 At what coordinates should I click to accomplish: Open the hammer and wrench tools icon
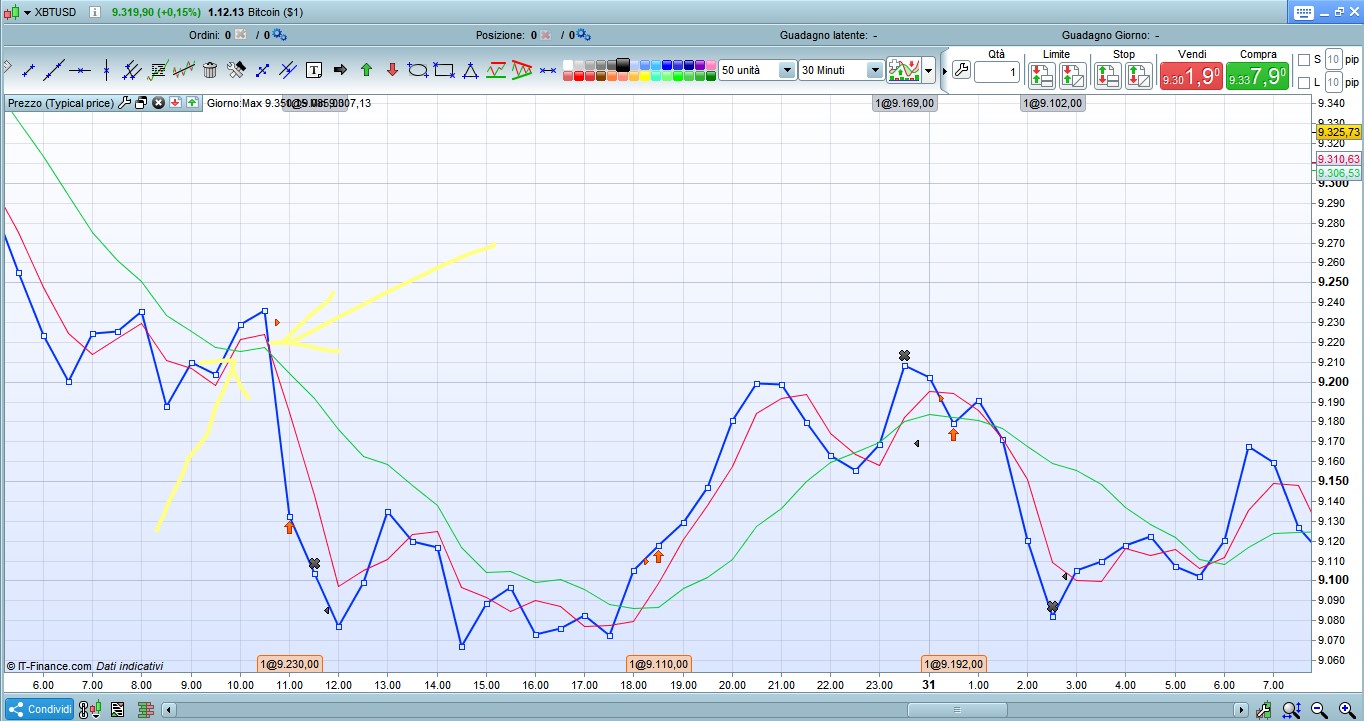pos(236,70)
